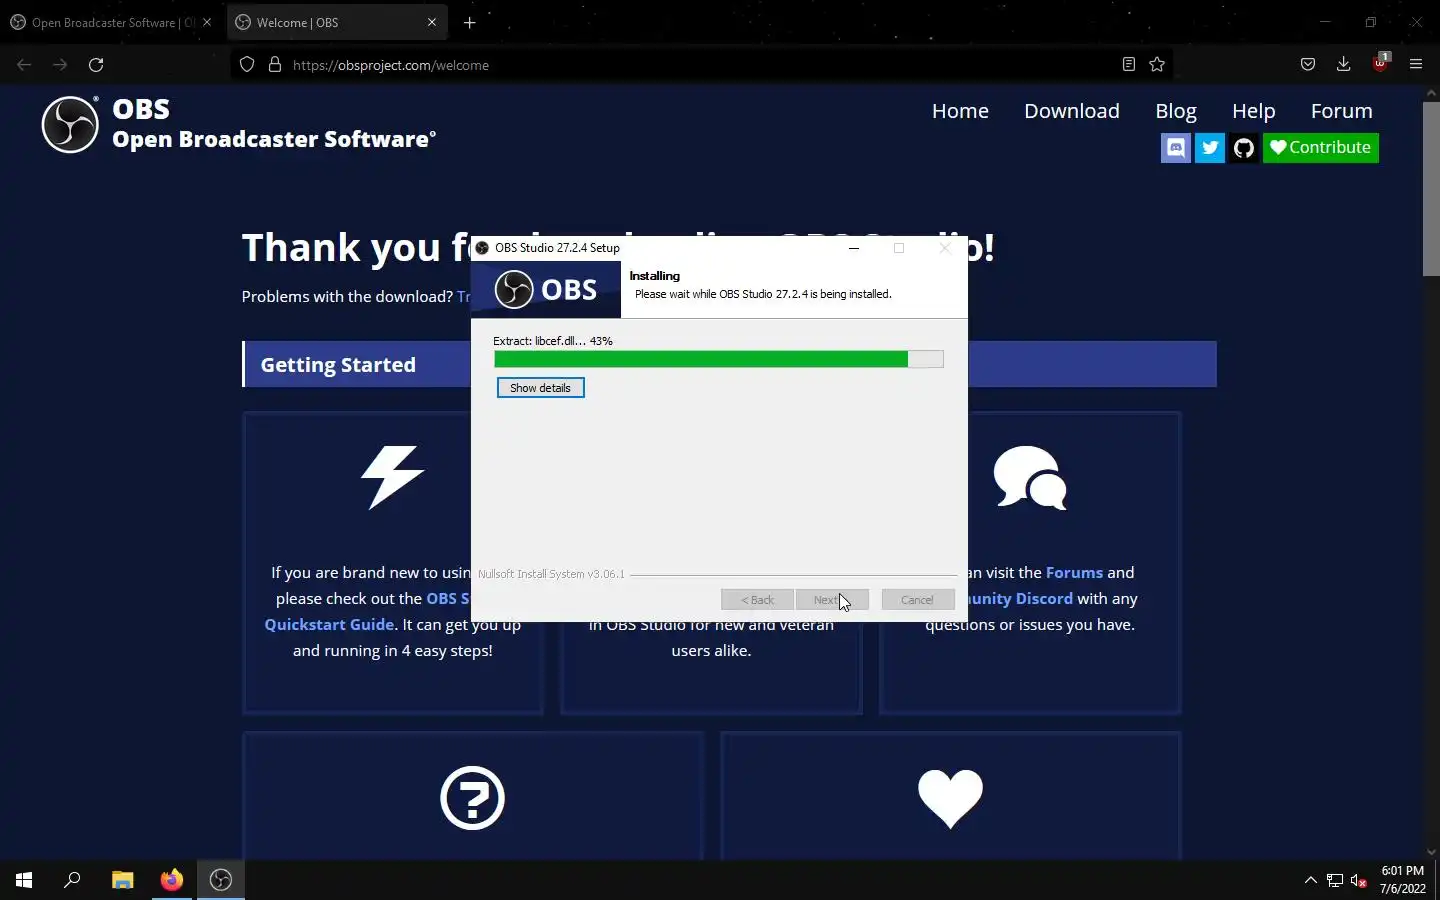Go back in browser history
Screen dimensions: 1440x900
click(24, 65)
